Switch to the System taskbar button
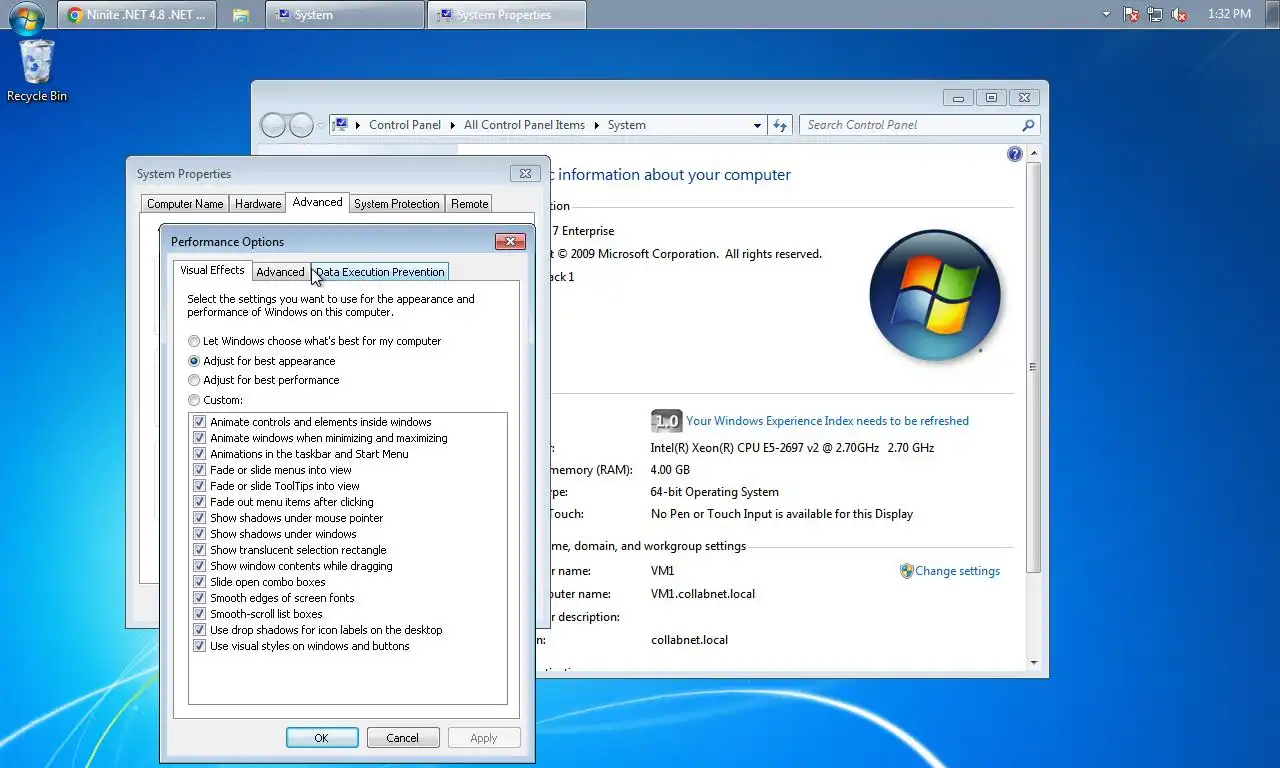 (345, 15)
